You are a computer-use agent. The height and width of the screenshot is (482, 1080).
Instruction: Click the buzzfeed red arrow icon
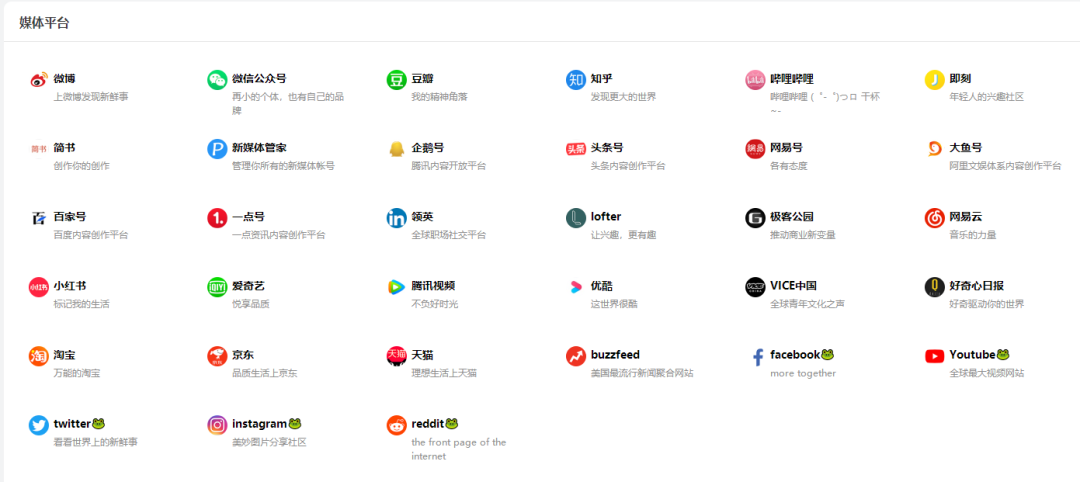(x=576, y=356)
